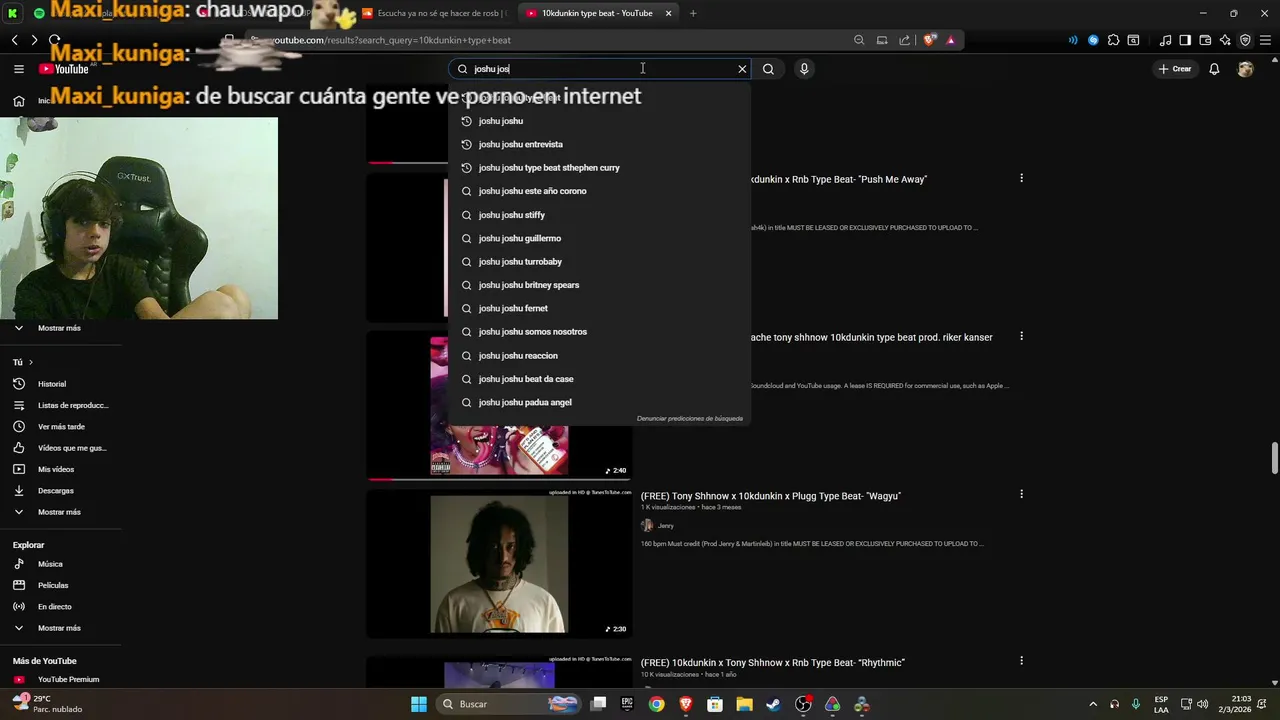Select 'joshu joshu padua angel' suggestion
This screenshot has height=720, width=1280.
tap(598, 402)
